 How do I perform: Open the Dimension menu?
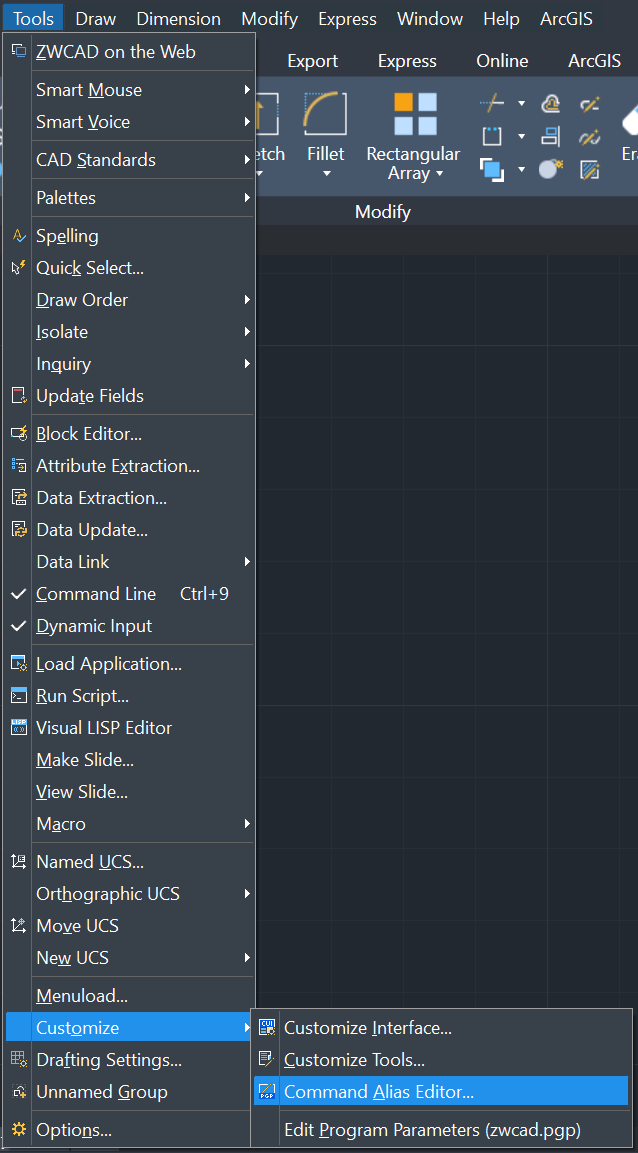(x=179, y=18)
